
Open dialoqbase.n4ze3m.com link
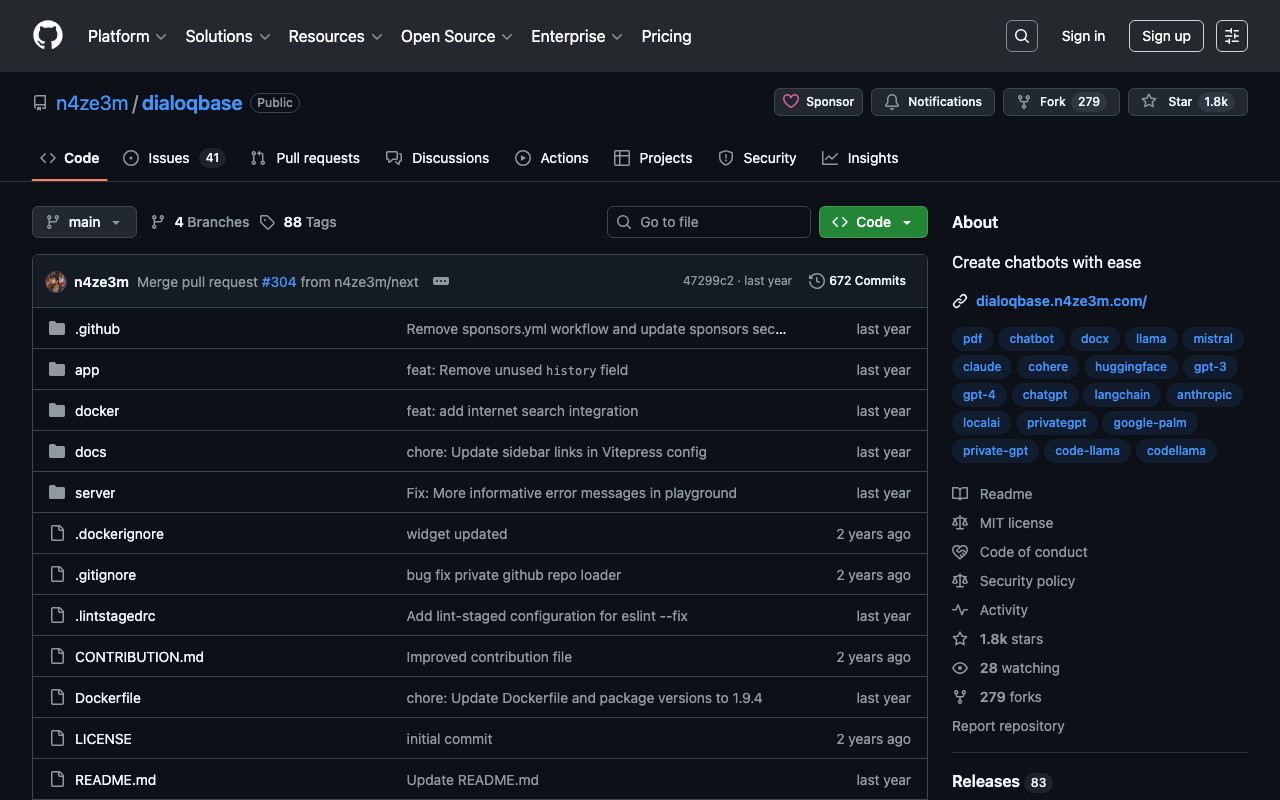point(1061,301)
